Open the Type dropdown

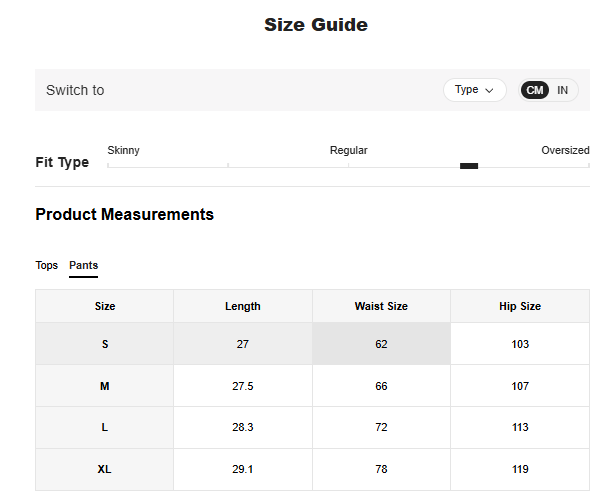pyautogui.click(x=474, y=90)
